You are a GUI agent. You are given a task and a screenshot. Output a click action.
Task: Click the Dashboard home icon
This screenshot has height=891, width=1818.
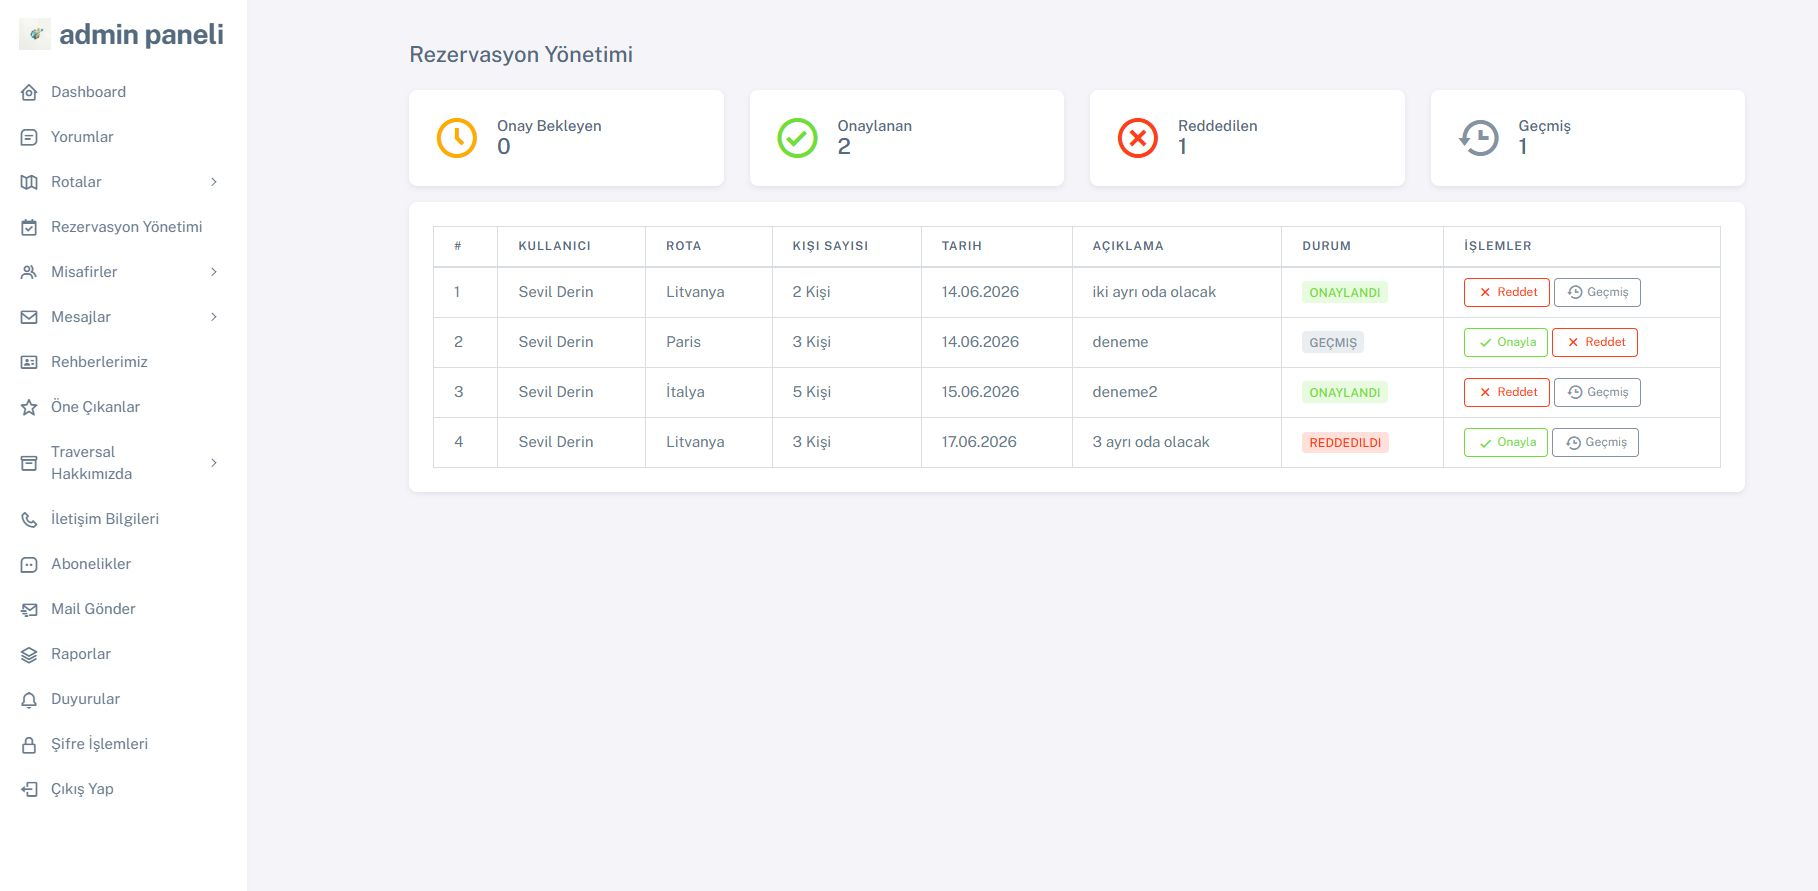coord(29,92)
